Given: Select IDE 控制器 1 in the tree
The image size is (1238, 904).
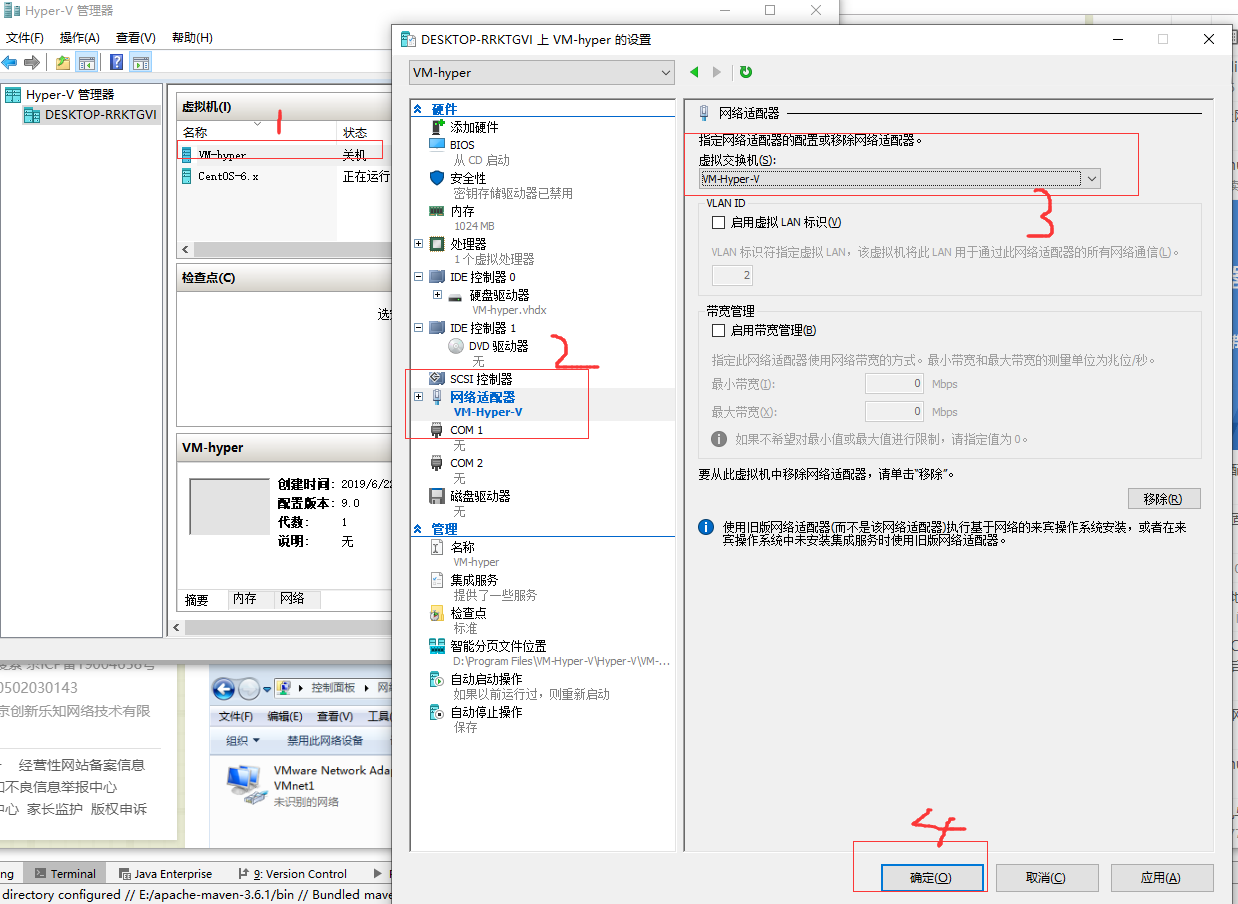Looking at the screenshot, I should [483, 328].
